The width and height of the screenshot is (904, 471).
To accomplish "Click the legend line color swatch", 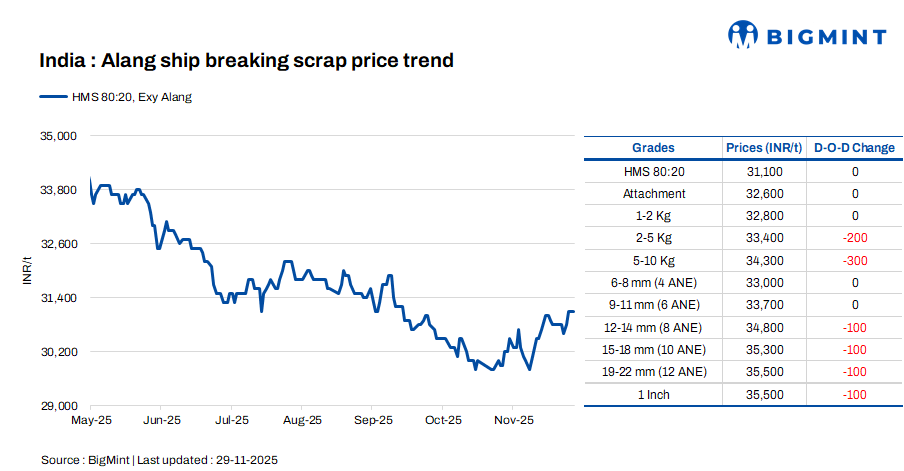I will 52,97.
